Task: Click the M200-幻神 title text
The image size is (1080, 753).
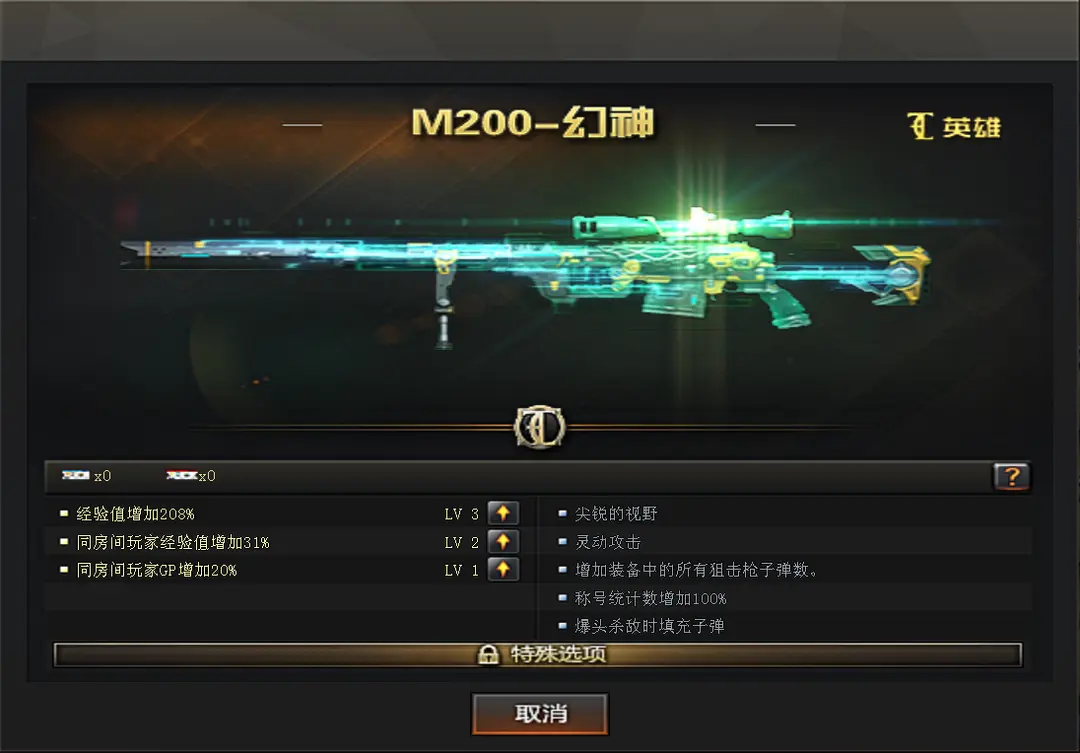Action: 532,123
